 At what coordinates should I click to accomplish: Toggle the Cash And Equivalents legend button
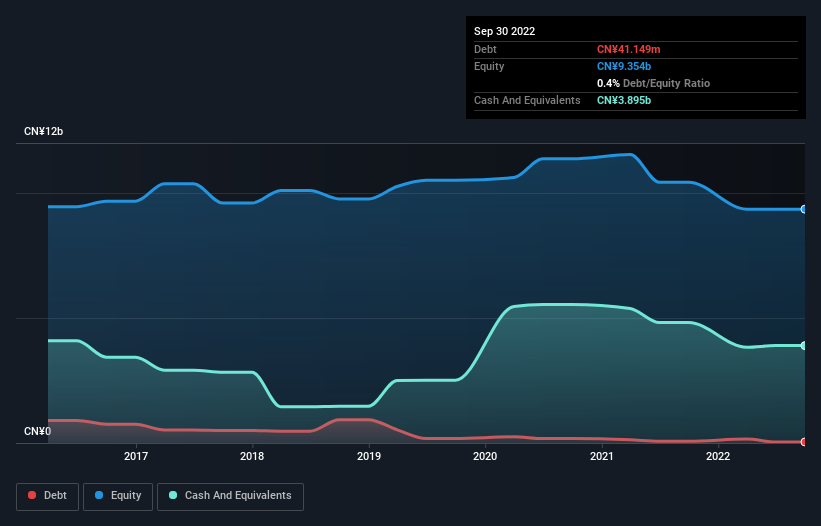pyautogui.click(x=230, y=496)
